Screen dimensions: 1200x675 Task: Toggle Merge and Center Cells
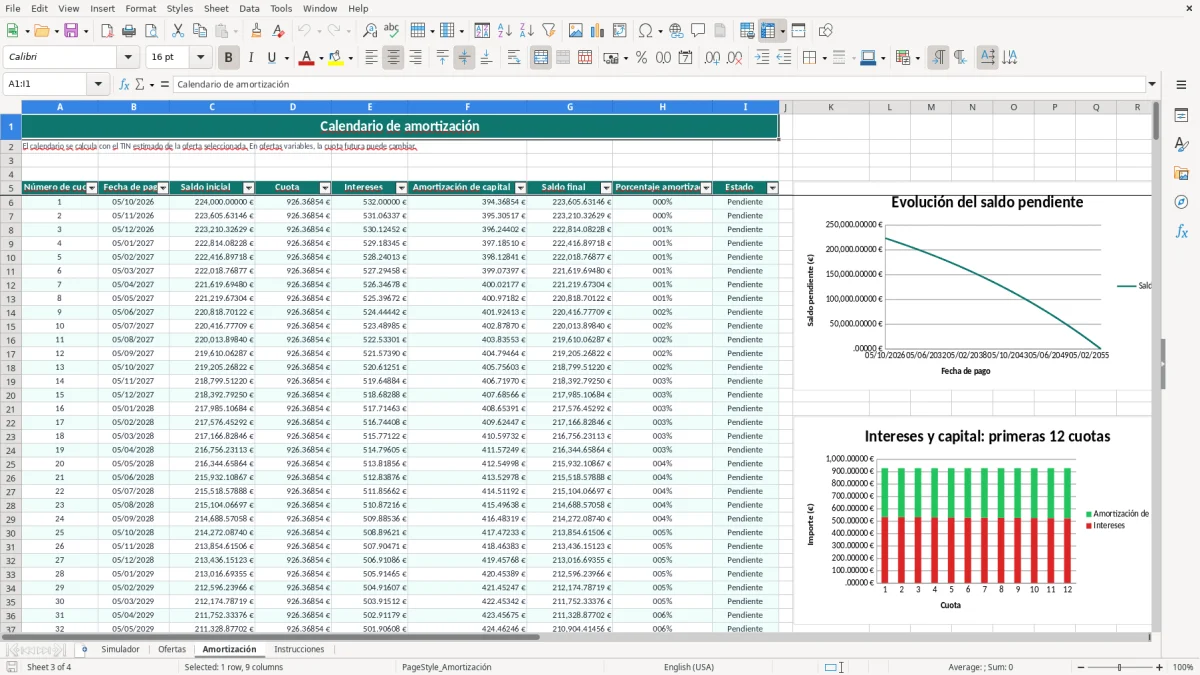[x=541, y=58]
